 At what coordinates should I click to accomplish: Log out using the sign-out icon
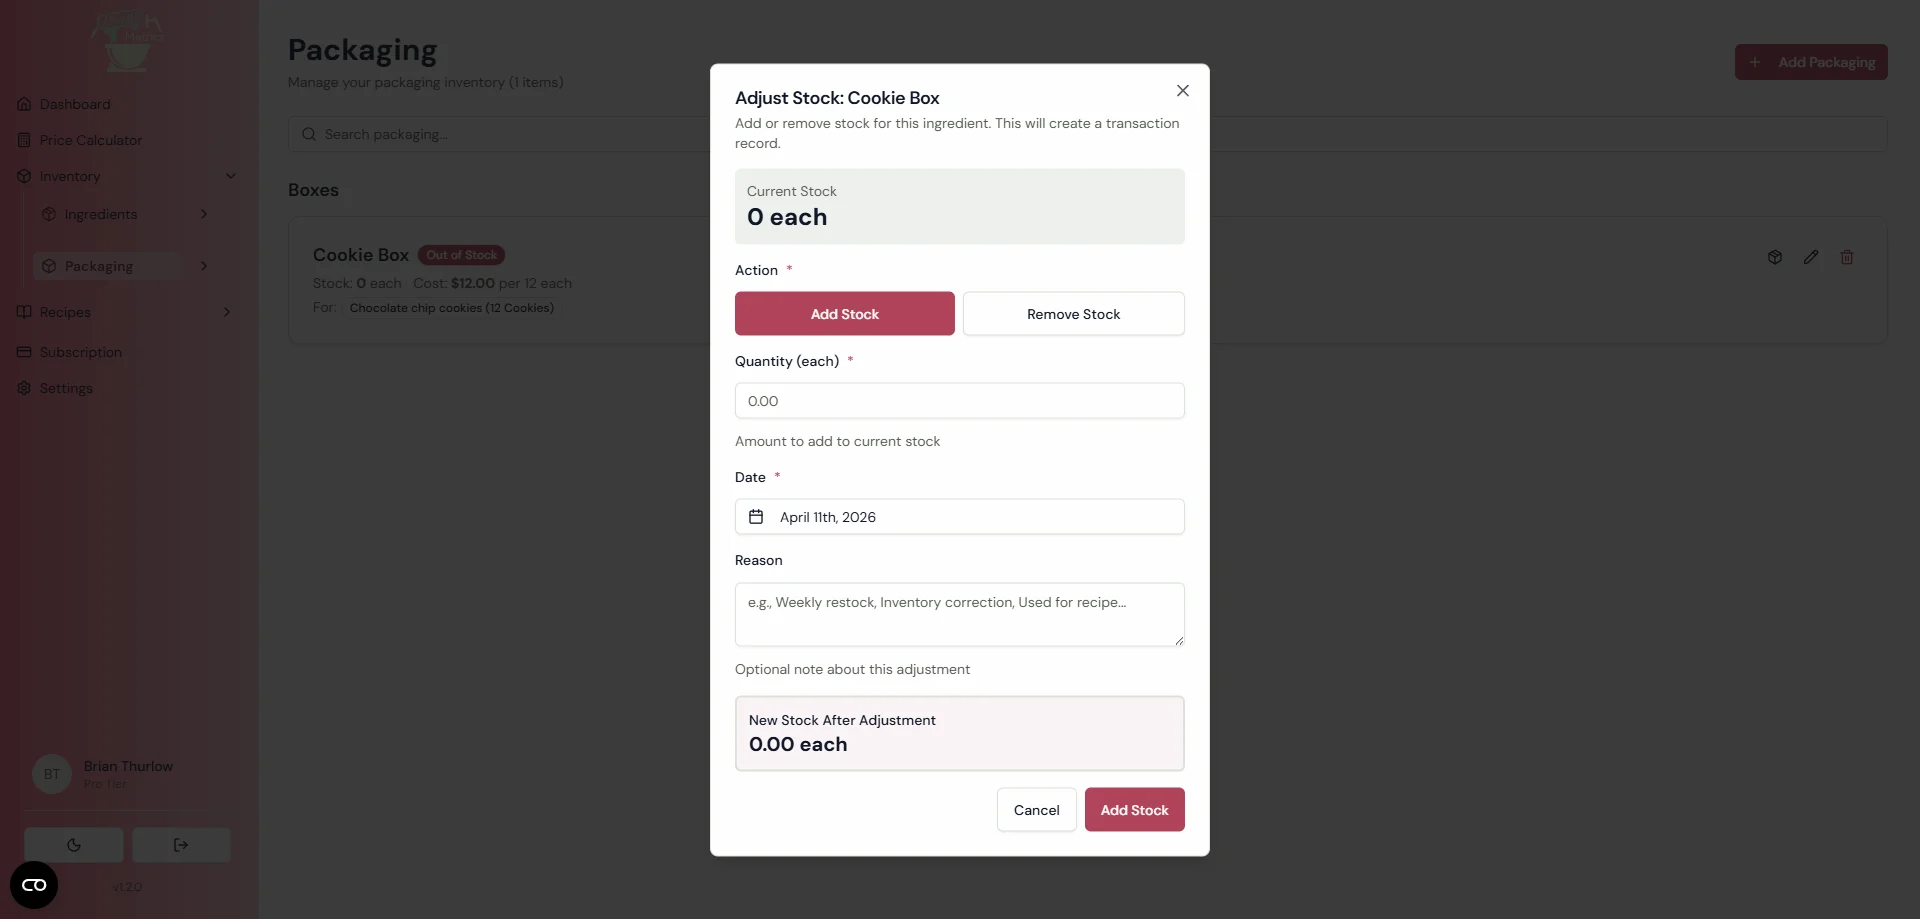181,845
